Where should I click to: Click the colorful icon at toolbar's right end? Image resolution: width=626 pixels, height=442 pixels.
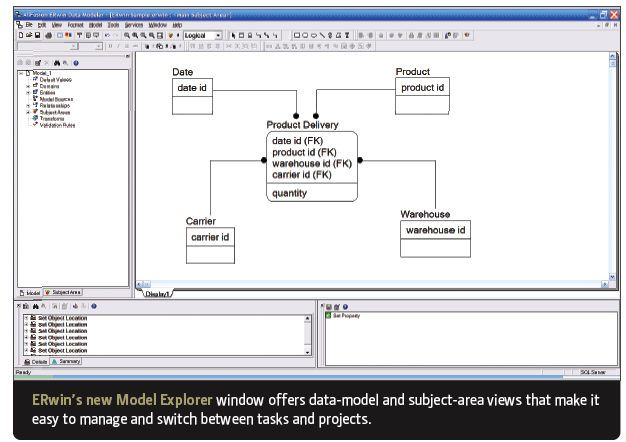[467, 35]
